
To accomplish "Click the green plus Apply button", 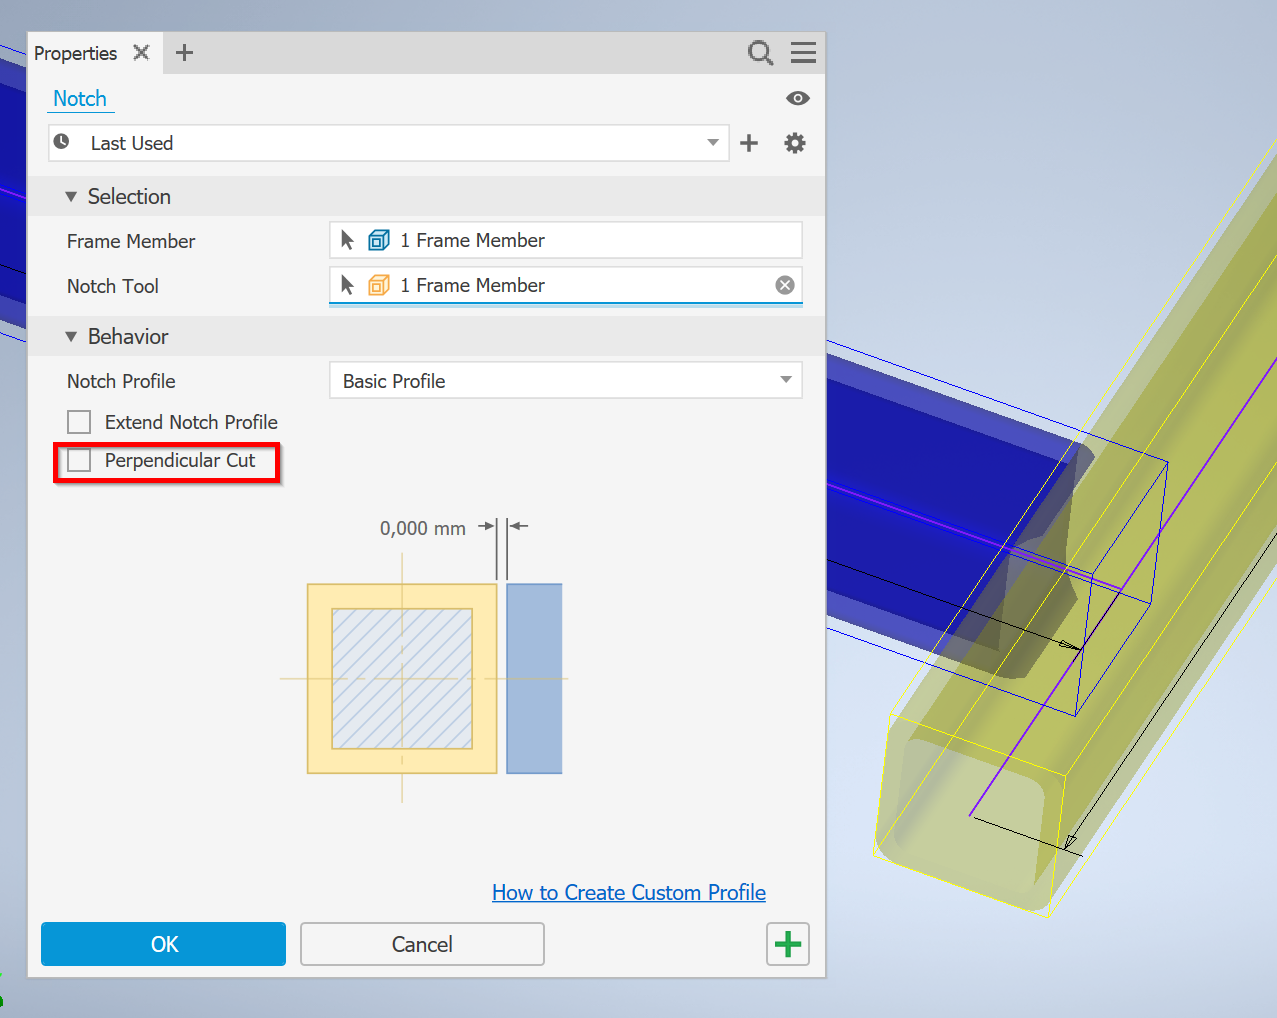I will pyautogui.click(x=787, y=943).
